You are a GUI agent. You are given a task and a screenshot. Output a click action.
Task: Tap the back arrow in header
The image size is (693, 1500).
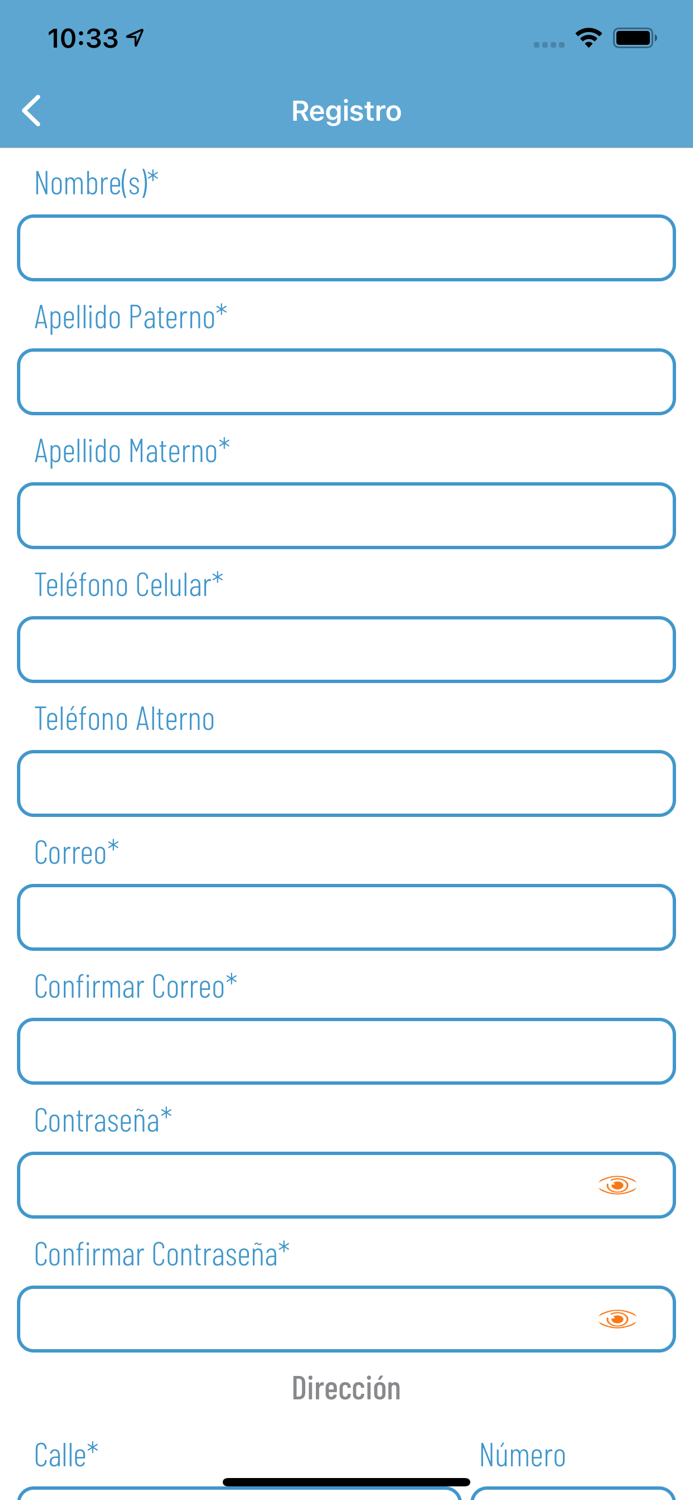(x=32, y=110)
